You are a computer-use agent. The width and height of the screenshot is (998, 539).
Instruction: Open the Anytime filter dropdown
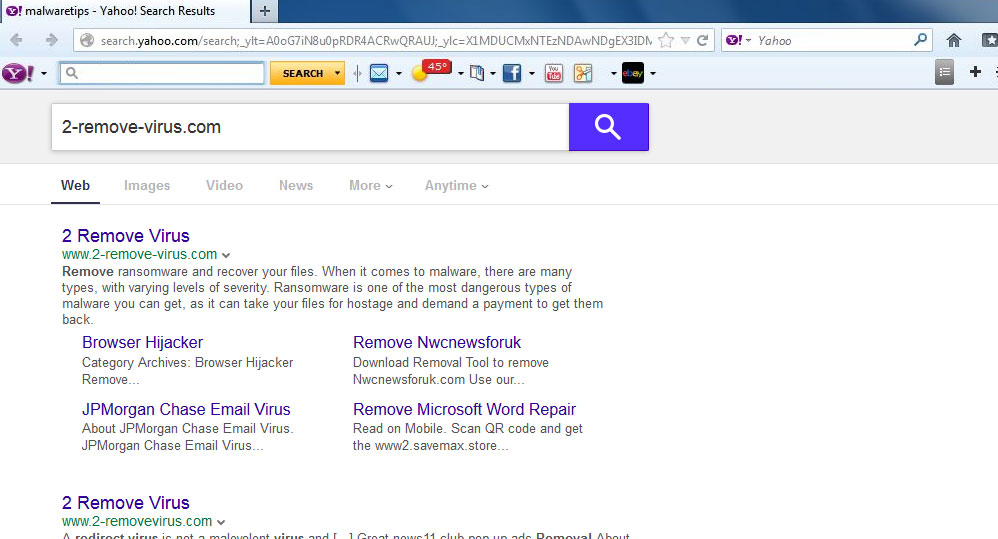click(x=456, y=185)
